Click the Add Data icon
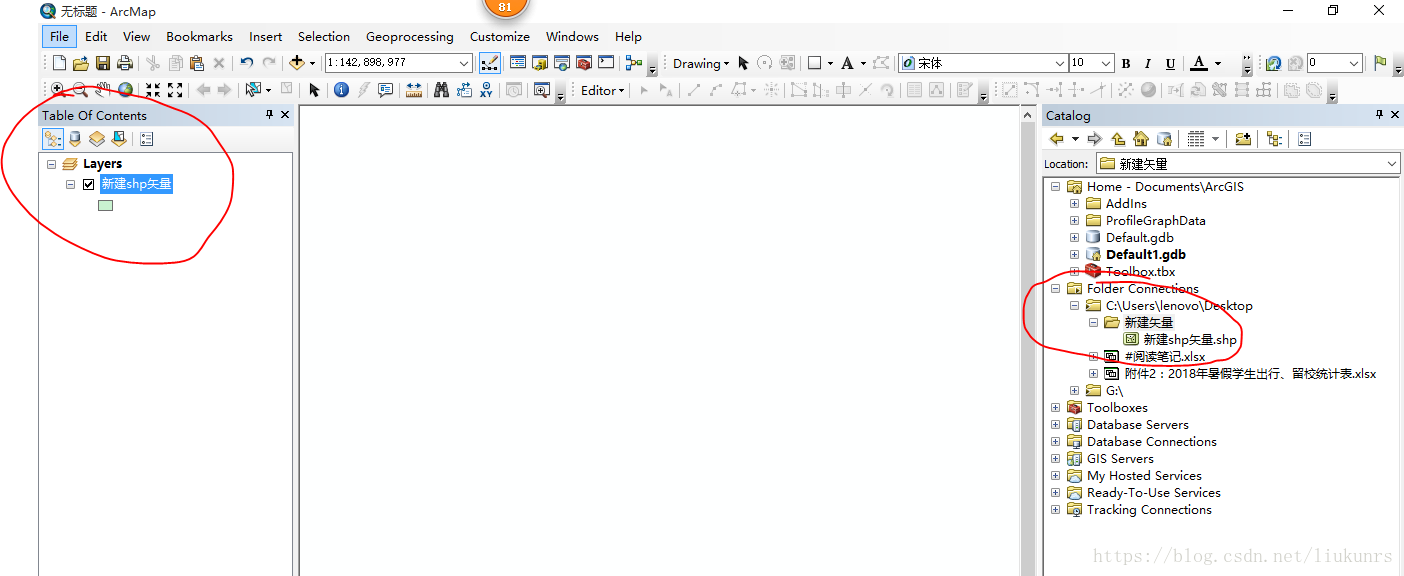1404x576 pixels. tap(297, 63)
